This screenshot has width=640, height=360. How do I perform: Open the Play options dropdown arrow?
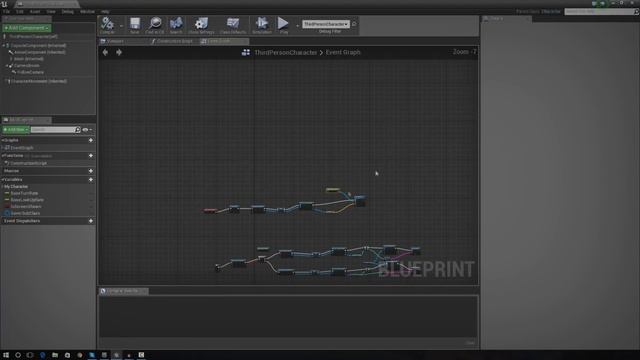(x=297, y=26)
